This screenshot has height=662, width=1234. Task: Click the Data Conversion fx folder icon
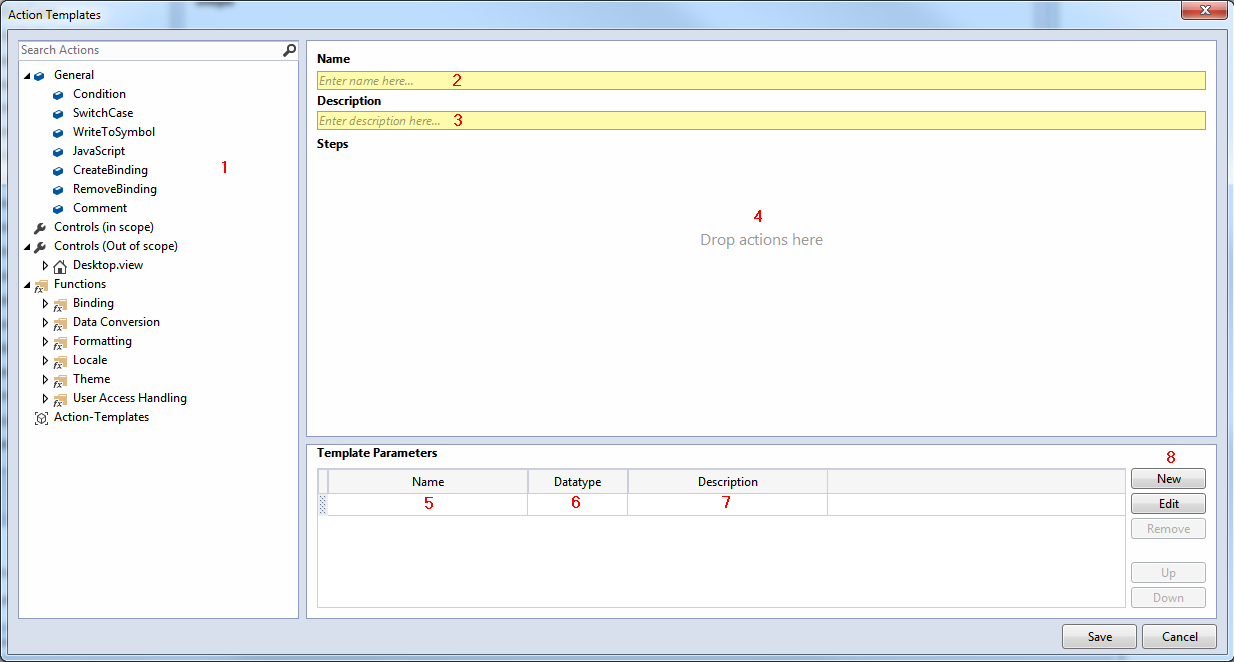60,323
